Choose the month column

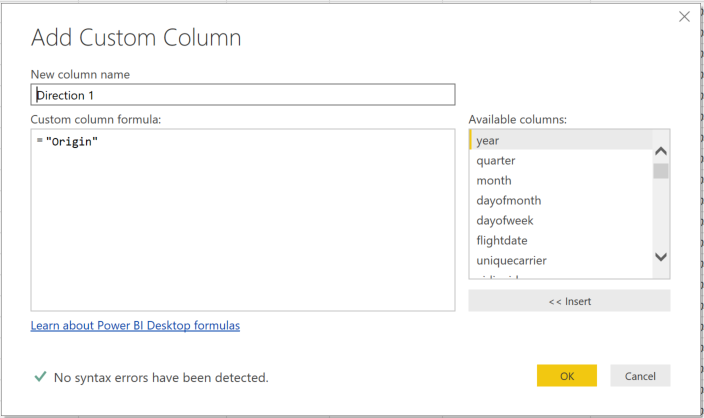pyautogui.click(x=560, y=181)
